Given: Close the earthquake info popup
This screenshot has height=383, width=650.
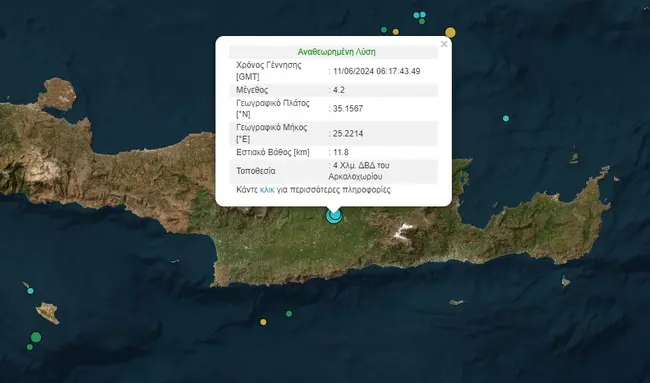Looking at the screenshot, I should pyautogui.click(x=444, y=44).
